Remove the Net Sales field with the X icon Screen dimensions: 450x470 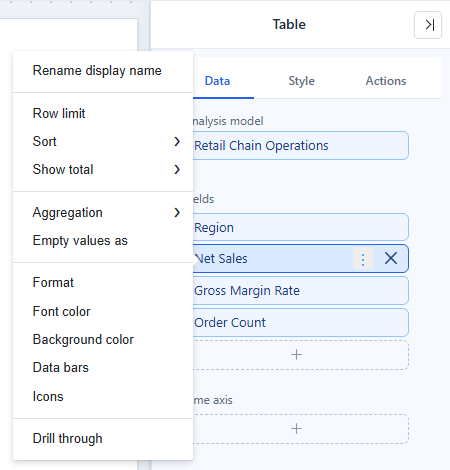[391, 258]
